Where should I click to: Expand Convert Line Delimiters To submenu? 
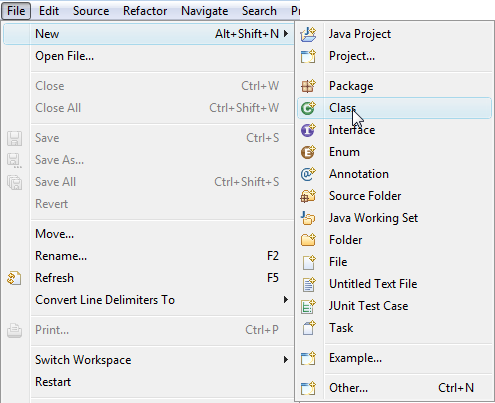click(286, 300)
